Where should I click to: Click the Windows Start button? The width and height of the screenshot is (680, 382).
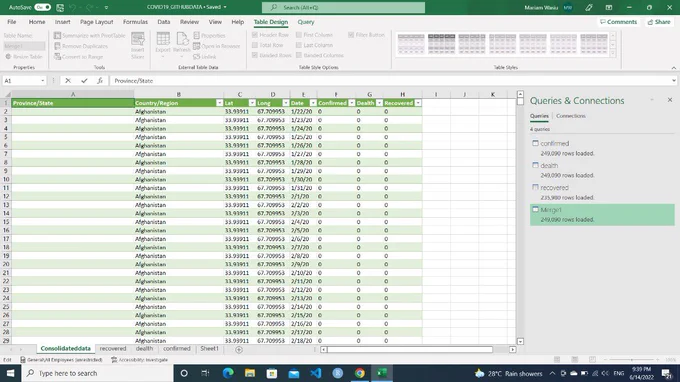(x=10, y=373)
